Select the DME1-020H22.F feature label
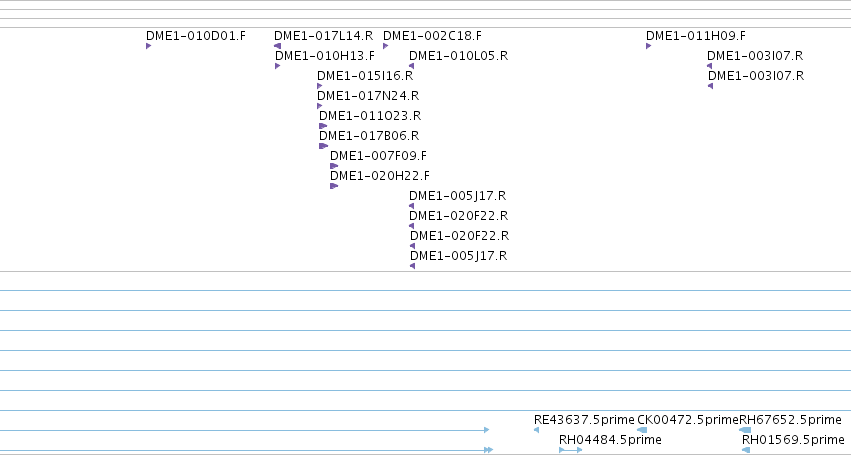Screen dimensions: 851x455 (380, 176)
